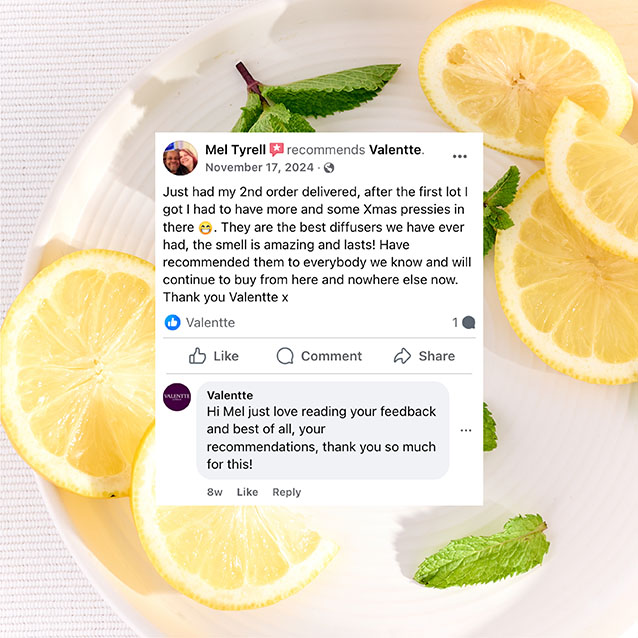Open the comment options three-dot menu
This screenshot has height=638, width=638.
point(466,430)
